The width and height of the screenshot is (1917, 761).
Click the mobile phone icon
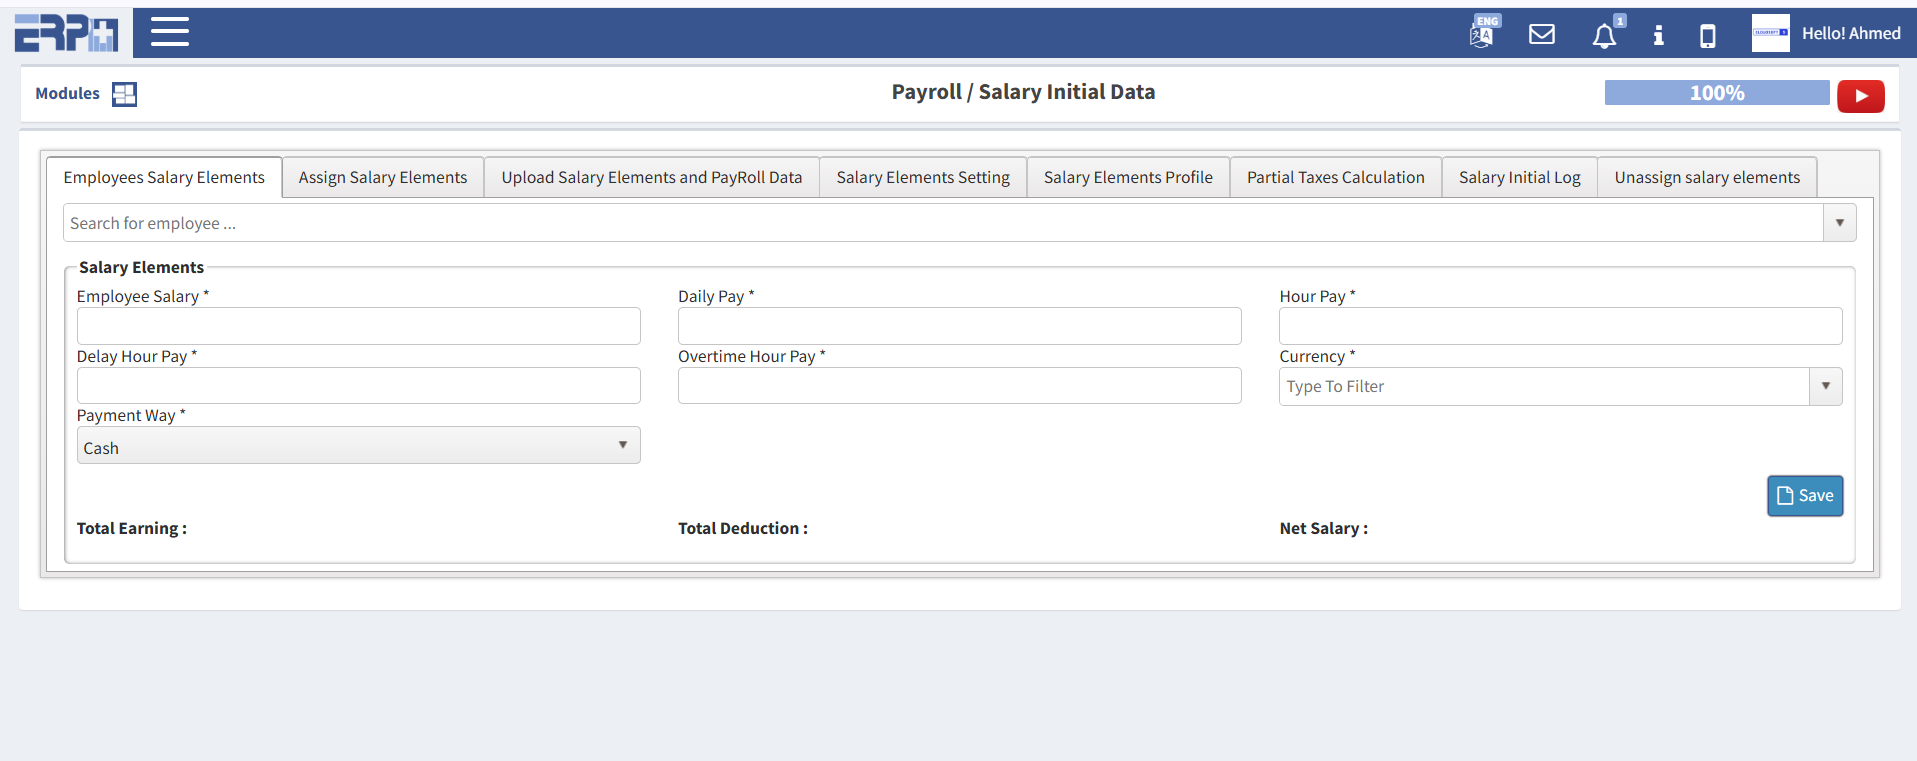pyautogui.click(x=1707, y=36)
